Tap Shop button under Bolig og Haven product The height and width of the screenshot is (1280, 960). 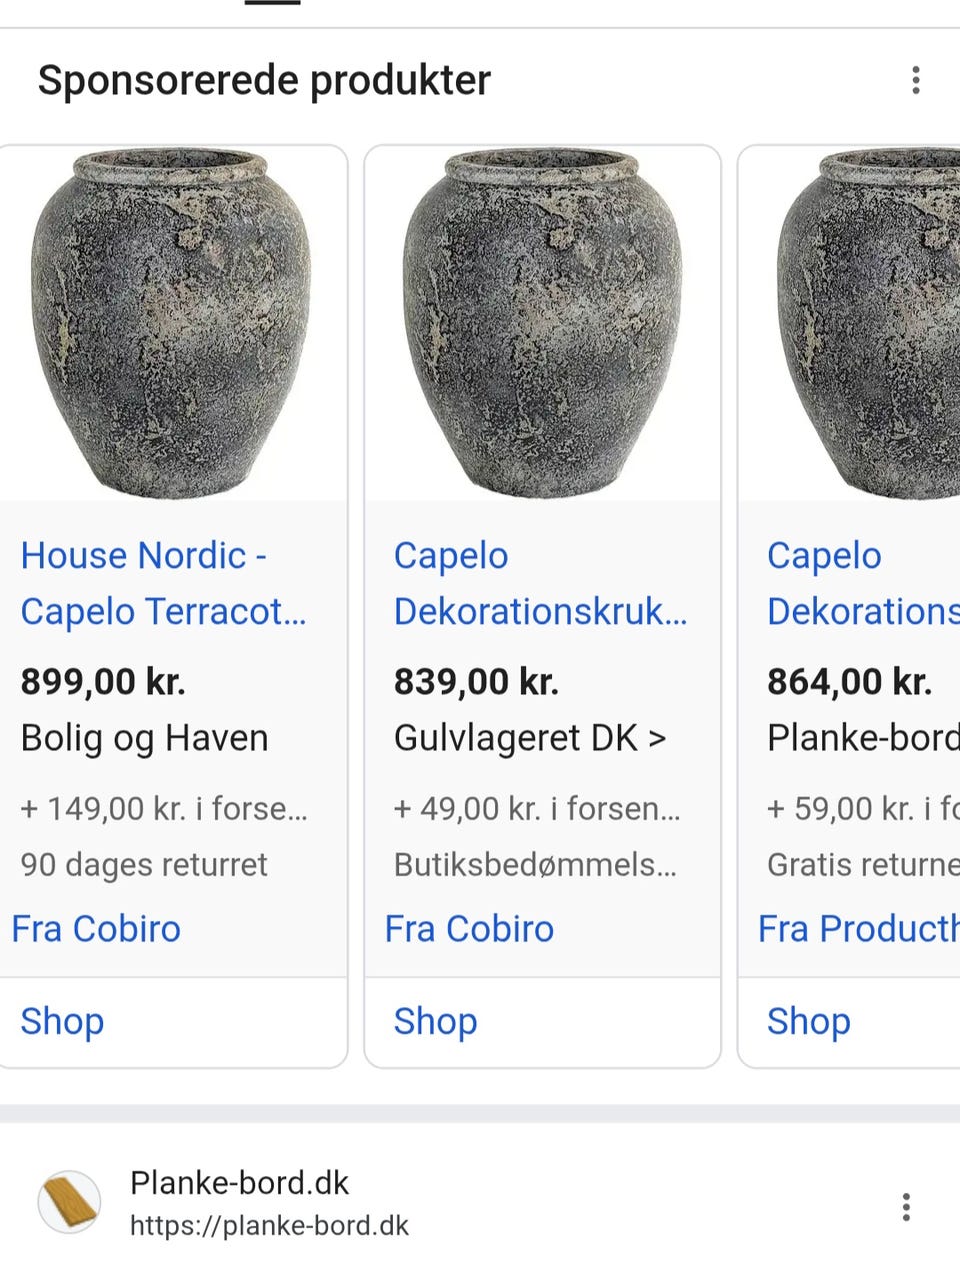click(62, 1021)
